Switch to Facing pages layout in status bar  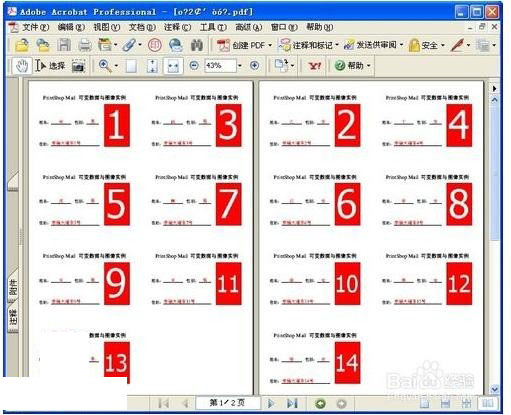tap(487, 403)
